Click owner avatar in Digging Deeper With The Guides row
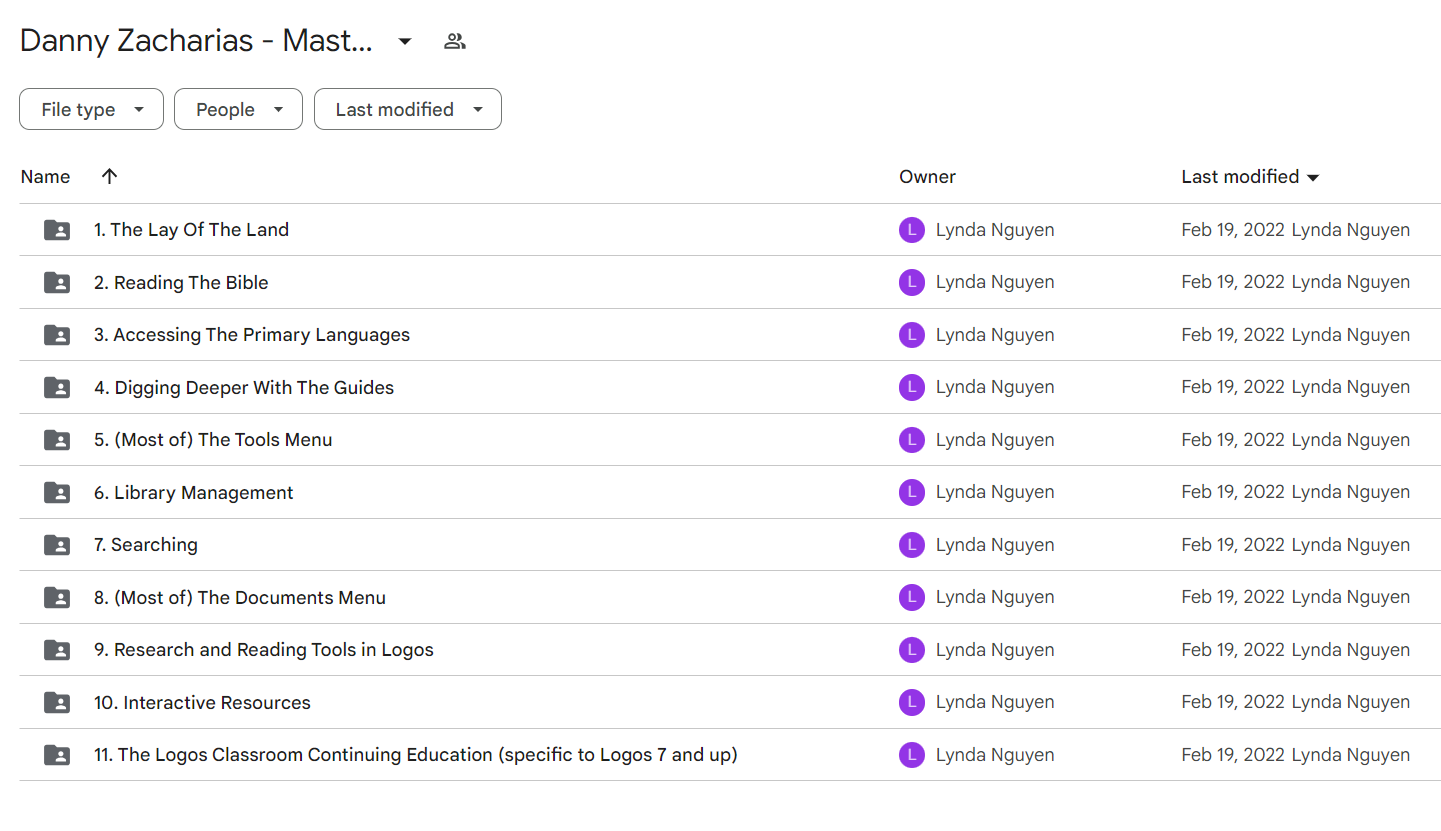Image resolution: width=1441 pixels, height=831 pixels. click(912, 388)
